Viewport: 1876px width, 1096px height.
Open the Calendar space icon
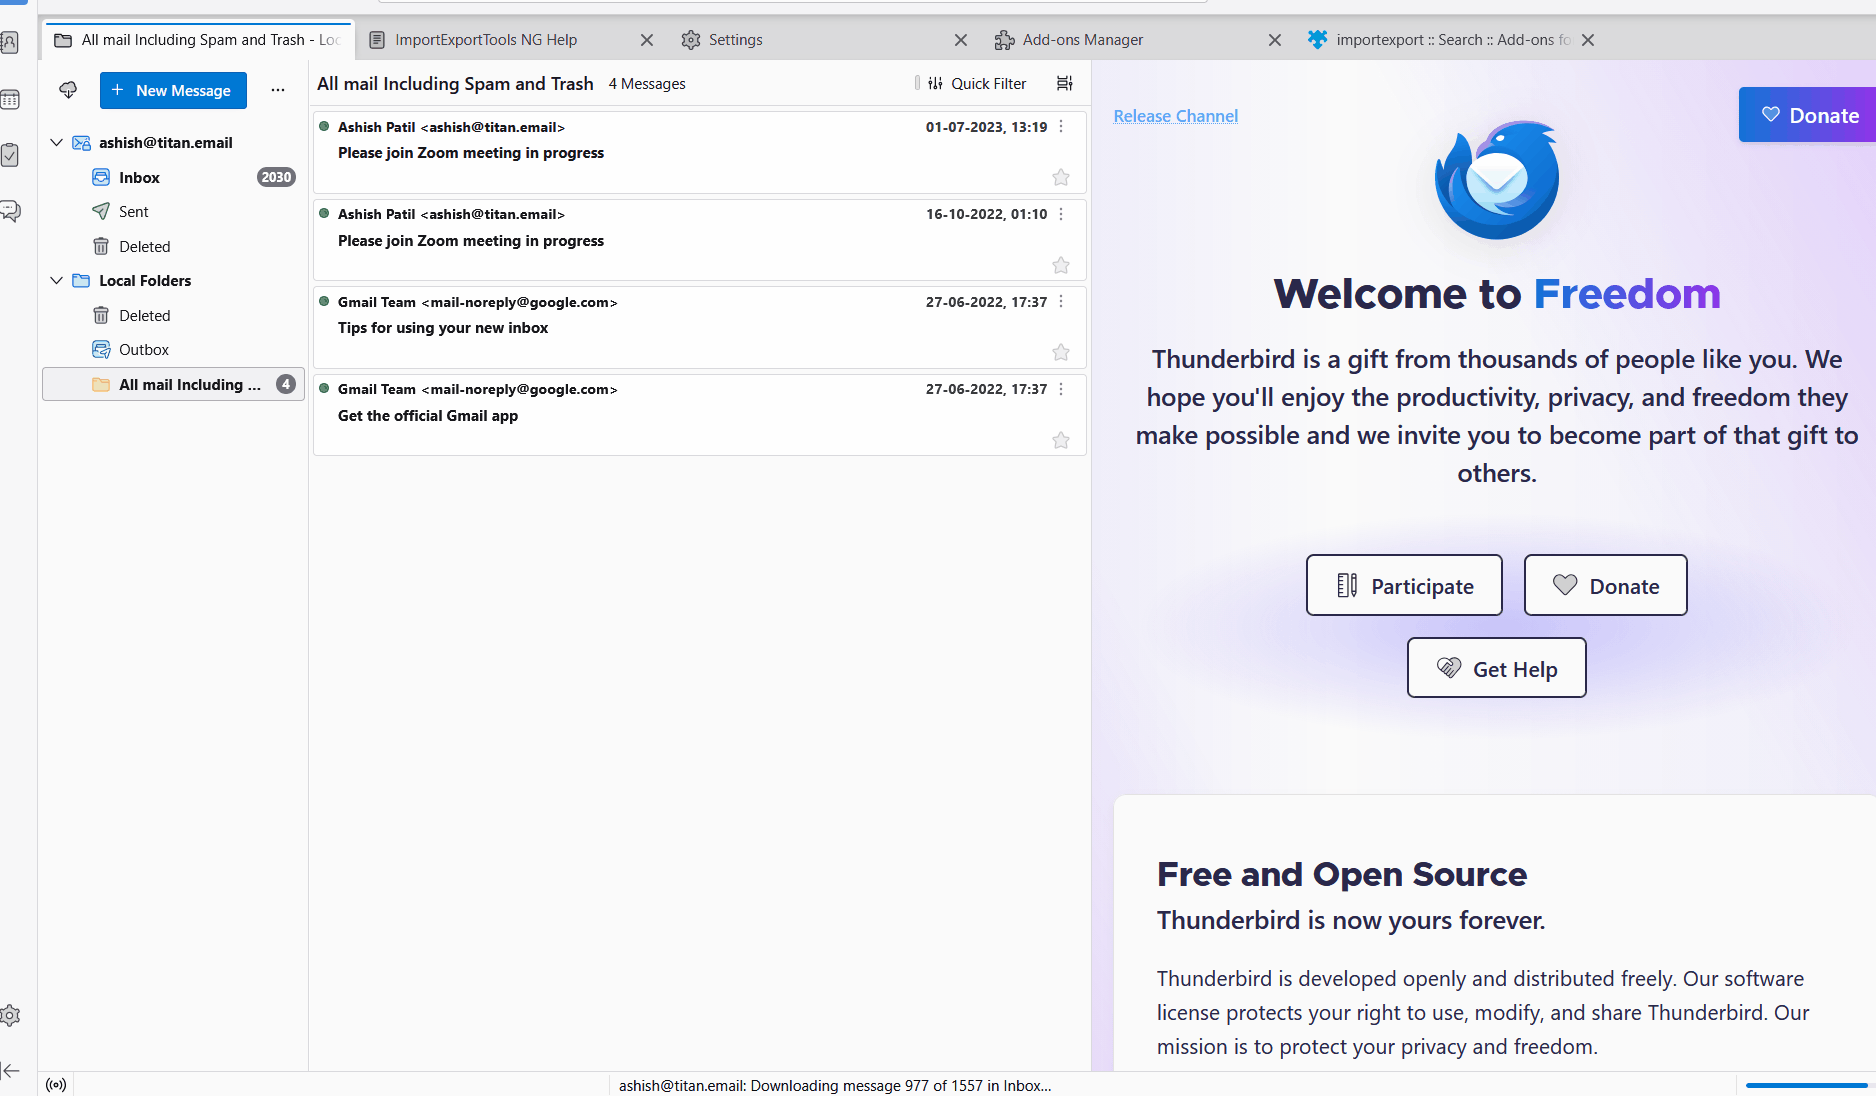[10, 99]
